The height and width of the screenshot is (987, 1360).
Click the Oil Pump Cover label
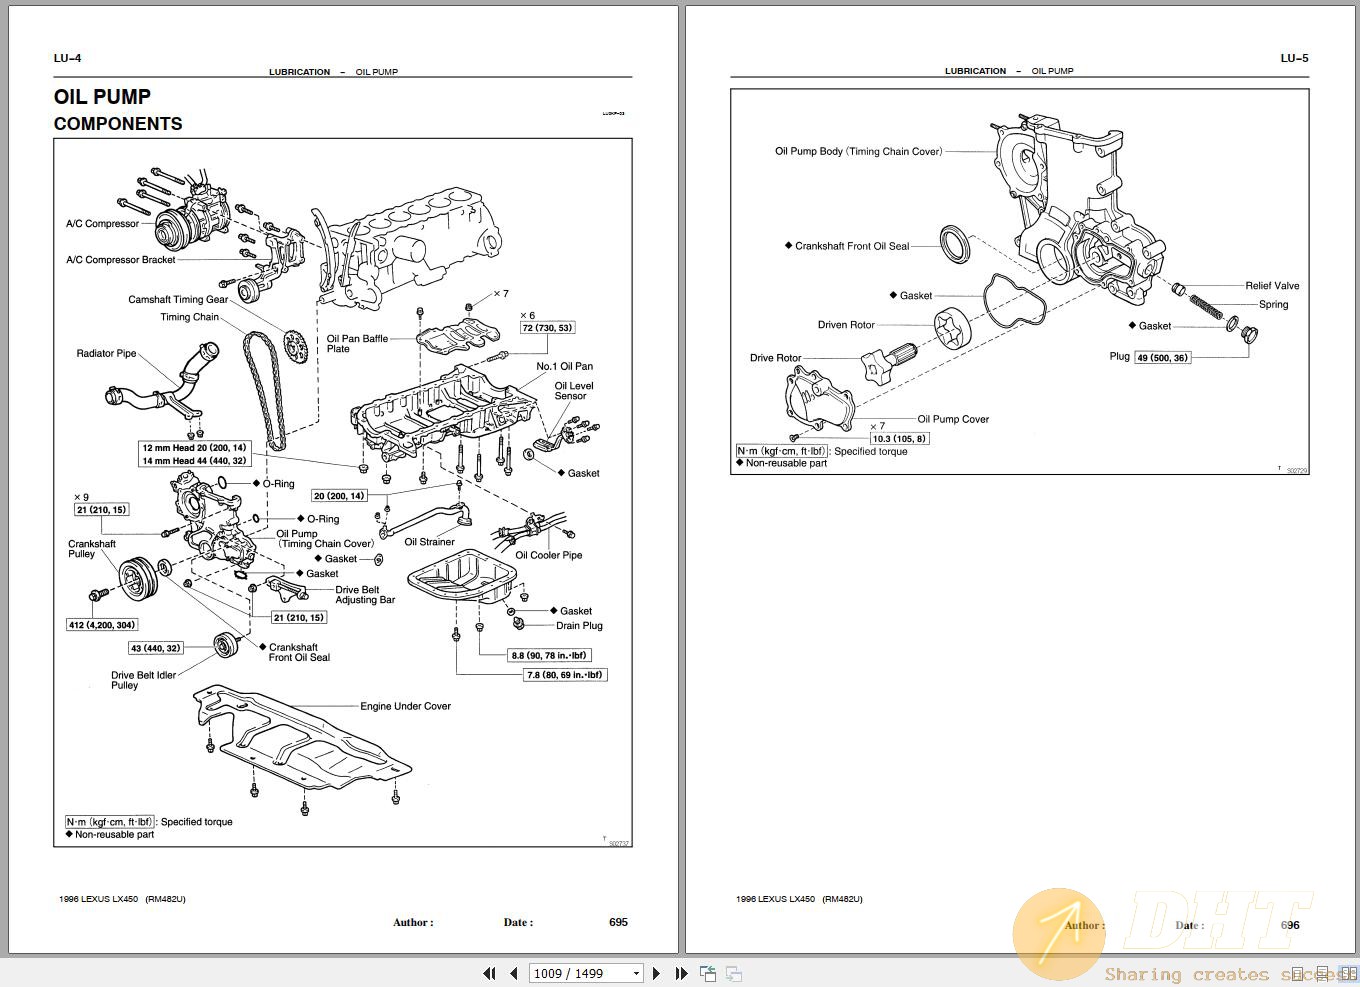(x=953, y=420)
